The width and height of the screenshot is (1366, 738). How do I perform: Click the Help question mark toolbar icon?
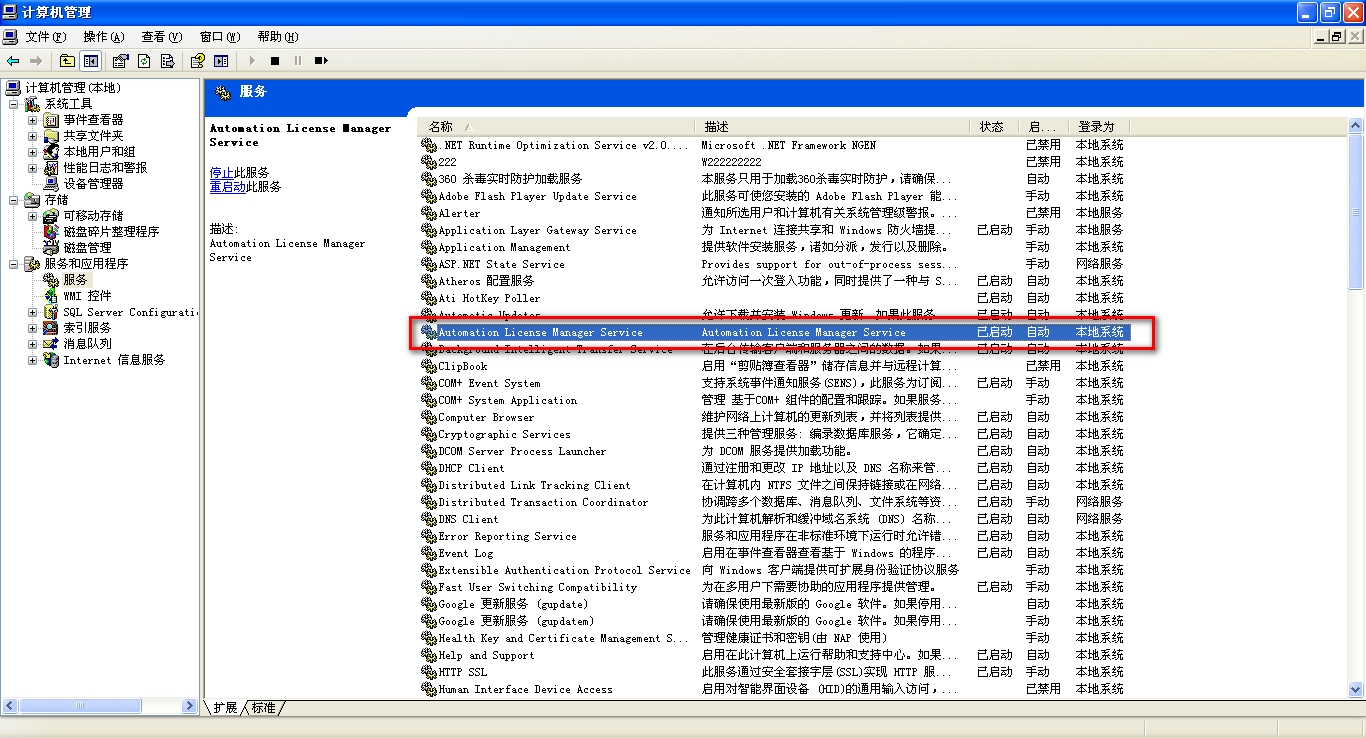(x=198, y=61)
